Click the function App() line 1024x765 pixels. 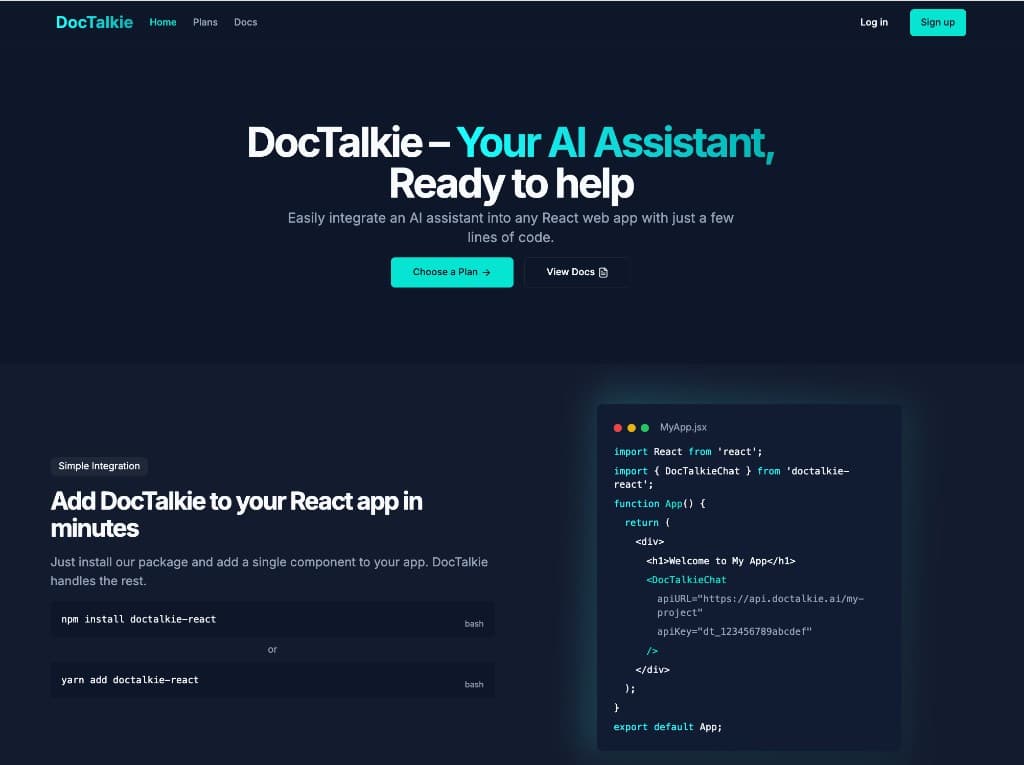coord(660,504)
